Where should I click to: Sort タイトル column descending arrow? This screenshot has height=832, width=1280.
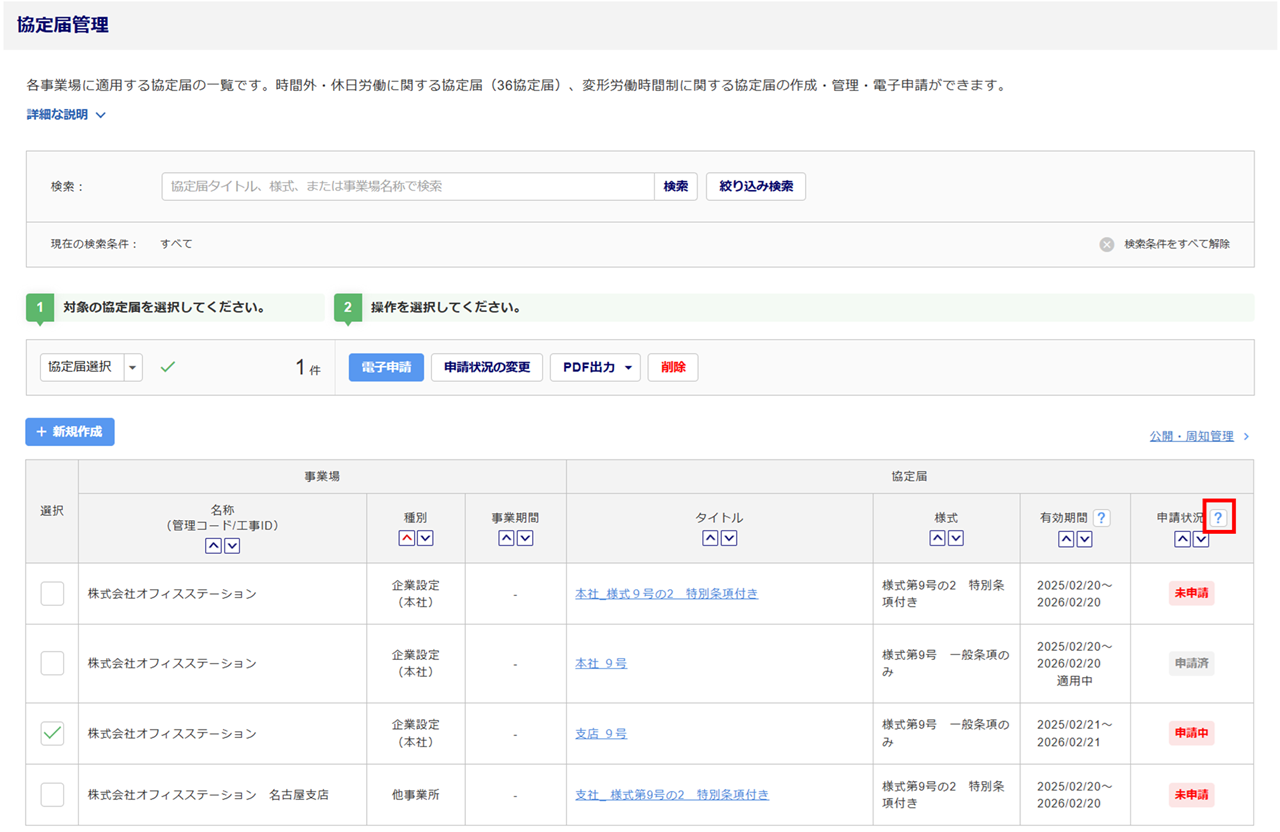pos(729,538)
